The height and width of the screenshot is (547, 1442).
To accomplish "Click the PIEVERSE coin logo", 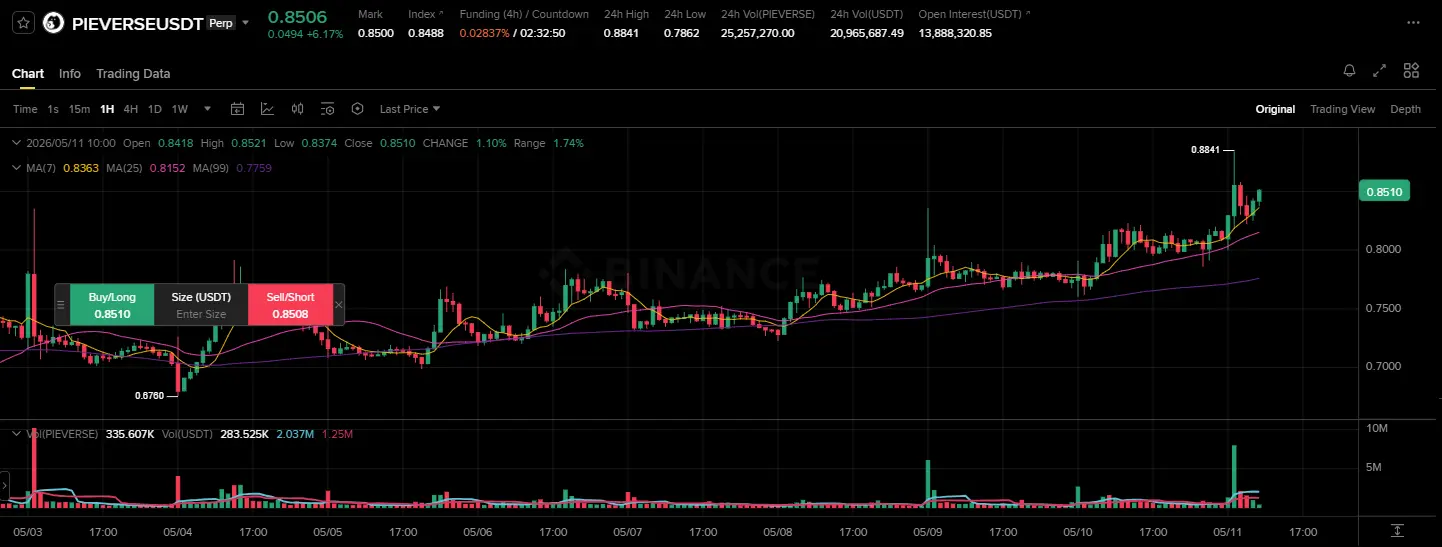I will tap(54, 23).
